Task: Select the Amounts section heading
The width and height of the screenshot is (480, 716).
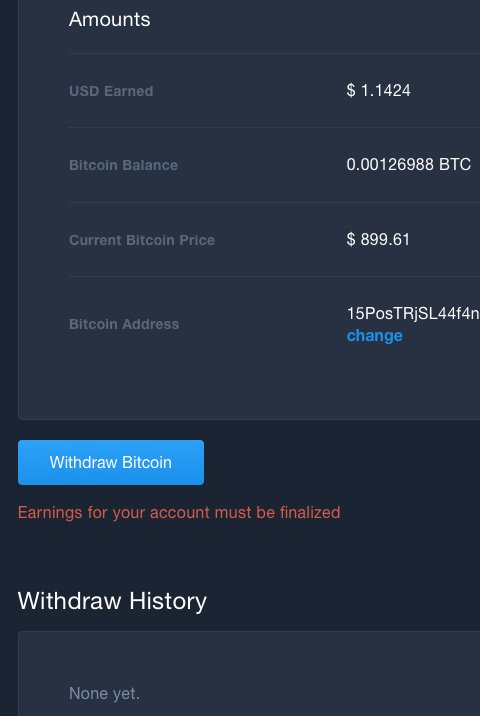Action: (110, 20)
